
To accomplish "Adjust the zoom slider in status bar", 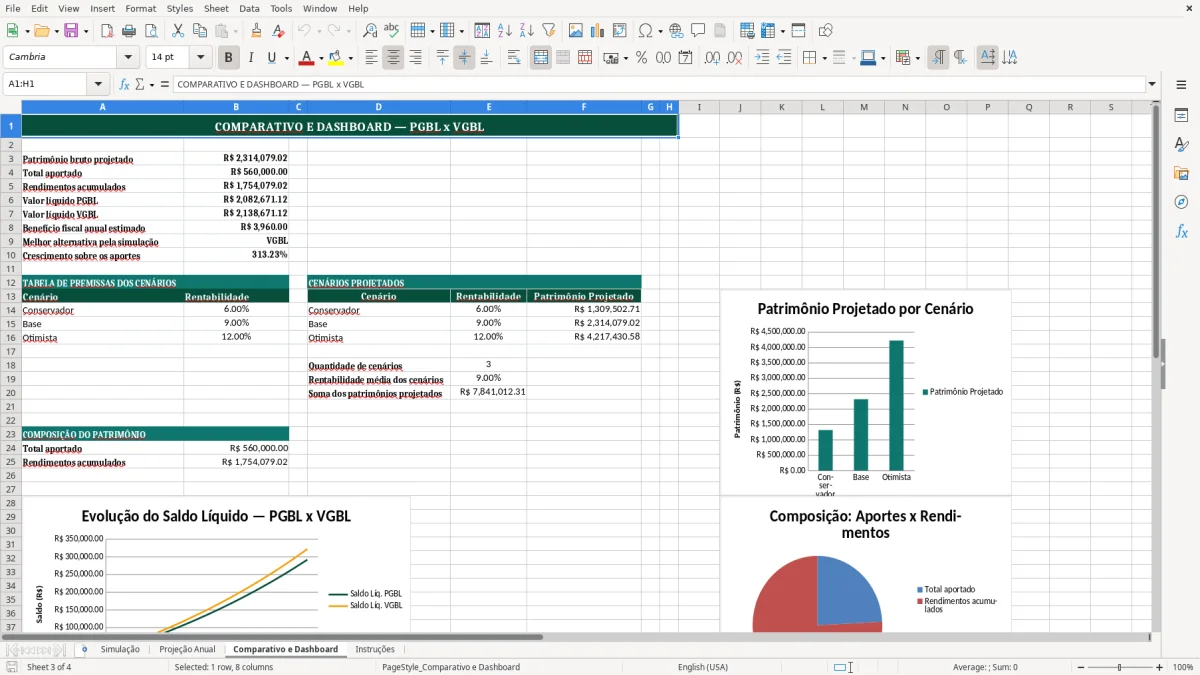I will (x=1119, y=667).
